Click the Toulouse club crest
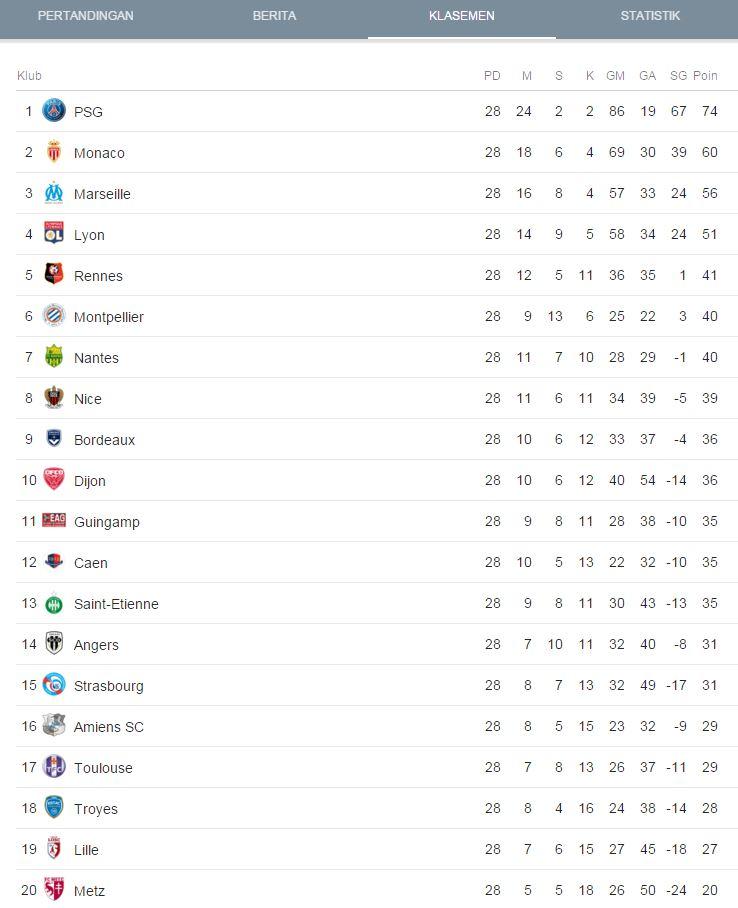Viewport: 738px width, 908px height. pos(54,767)
